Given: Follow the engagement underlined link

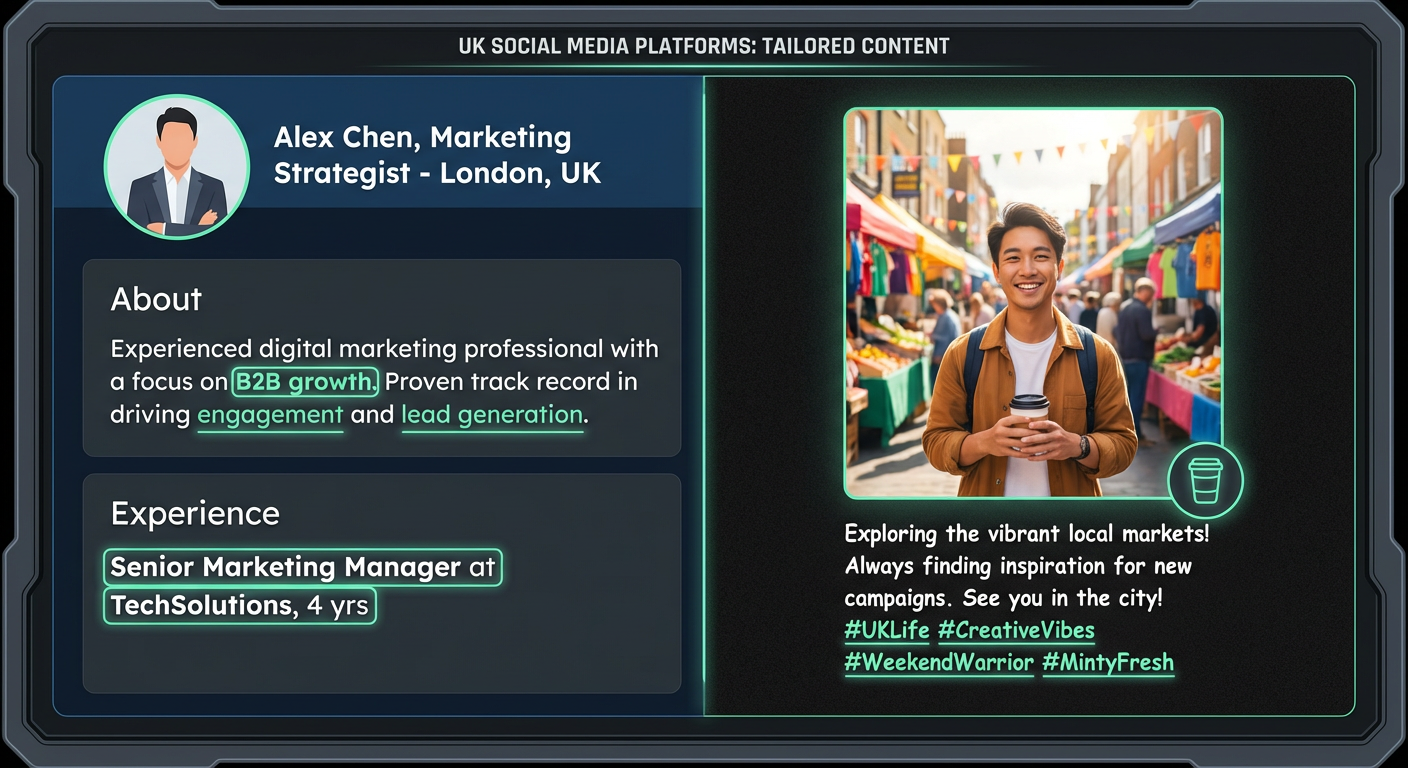Looking at the screenshot, I should pos(270,415).
